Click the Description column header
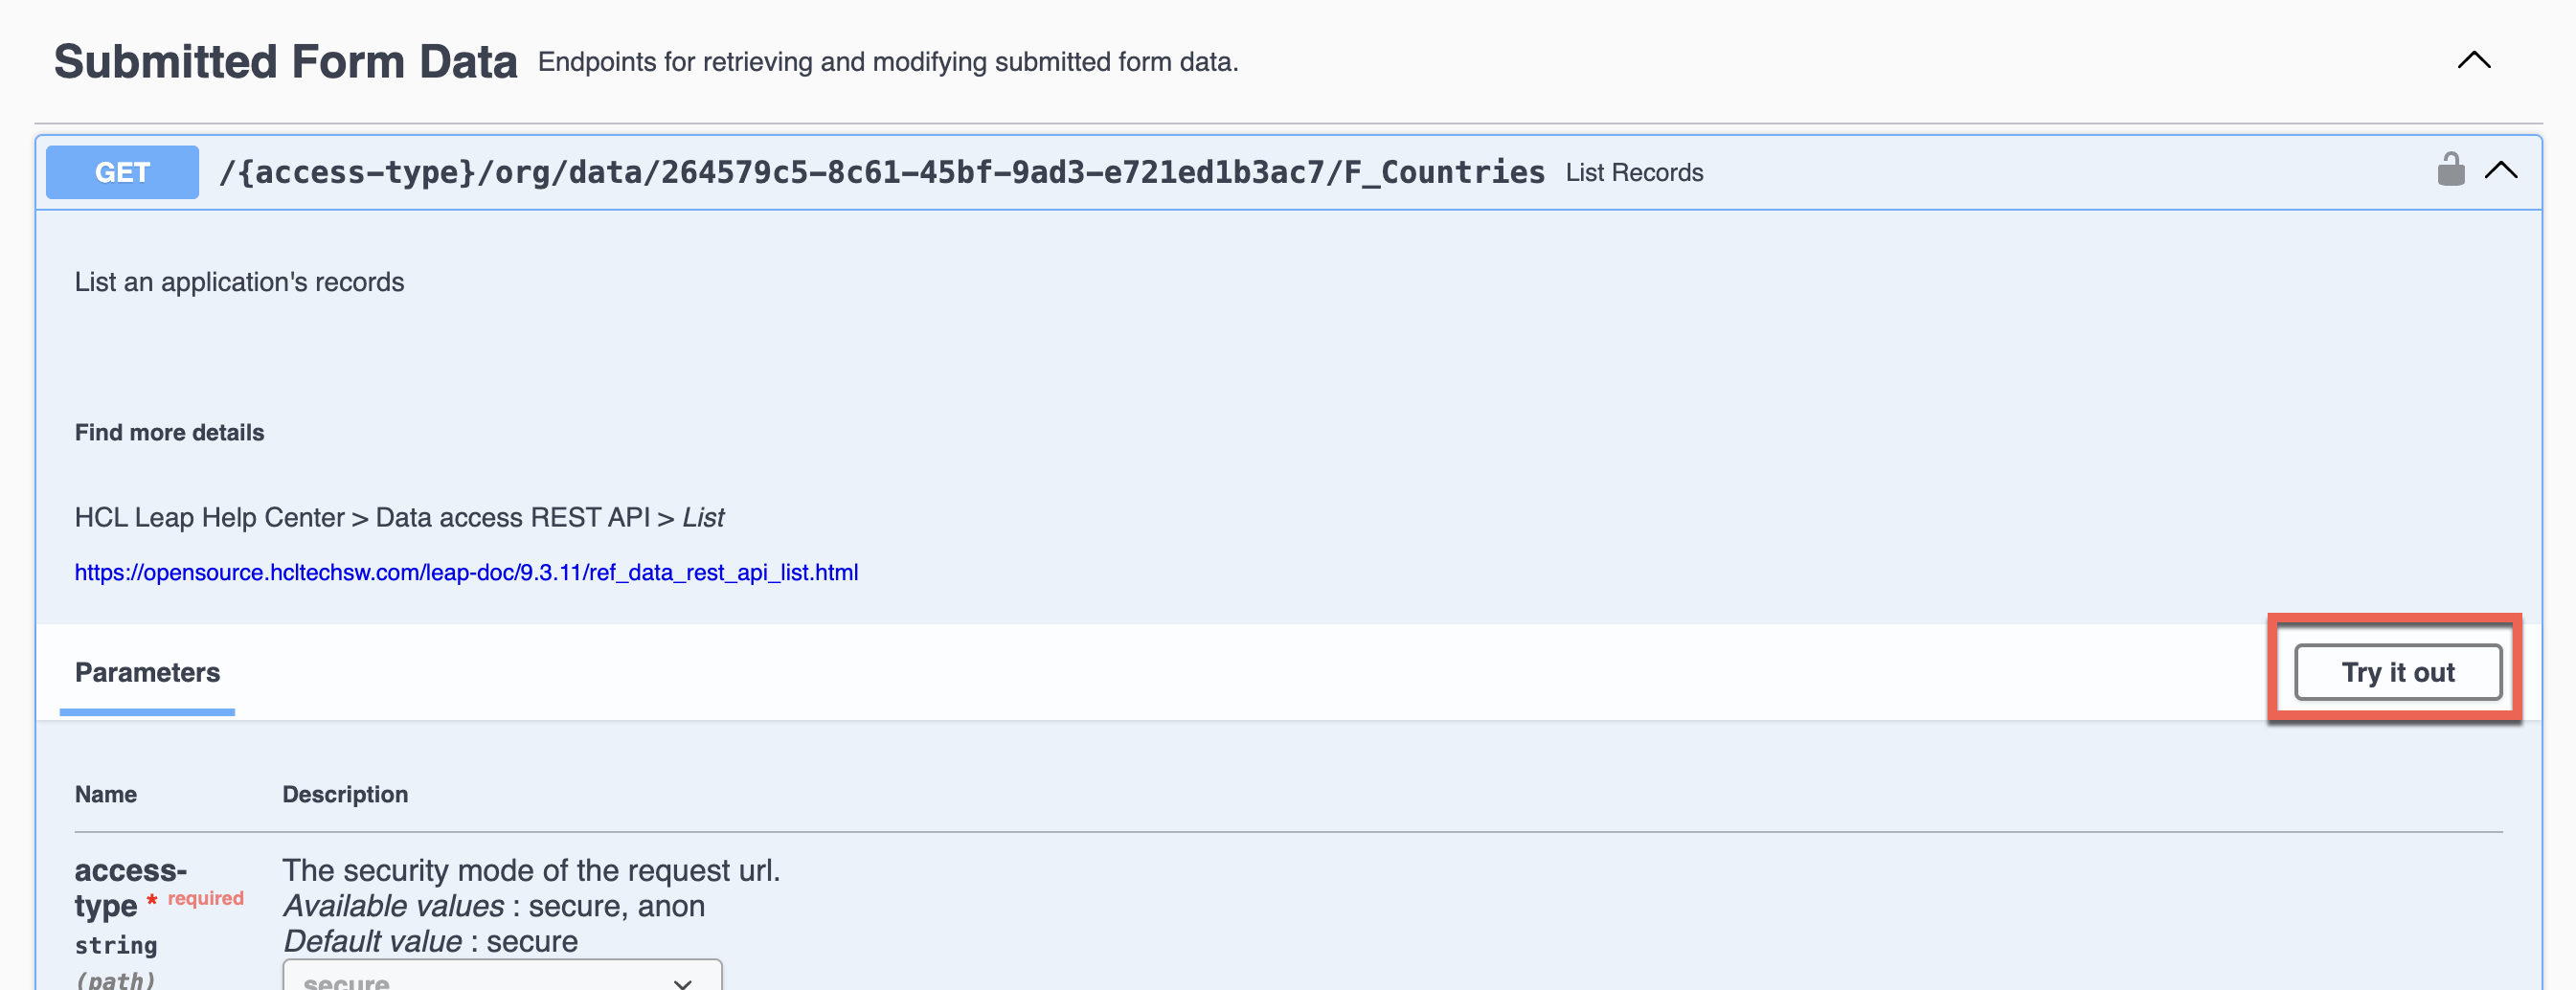Viewport: 2576px width, 990px height. coord(345,794)
